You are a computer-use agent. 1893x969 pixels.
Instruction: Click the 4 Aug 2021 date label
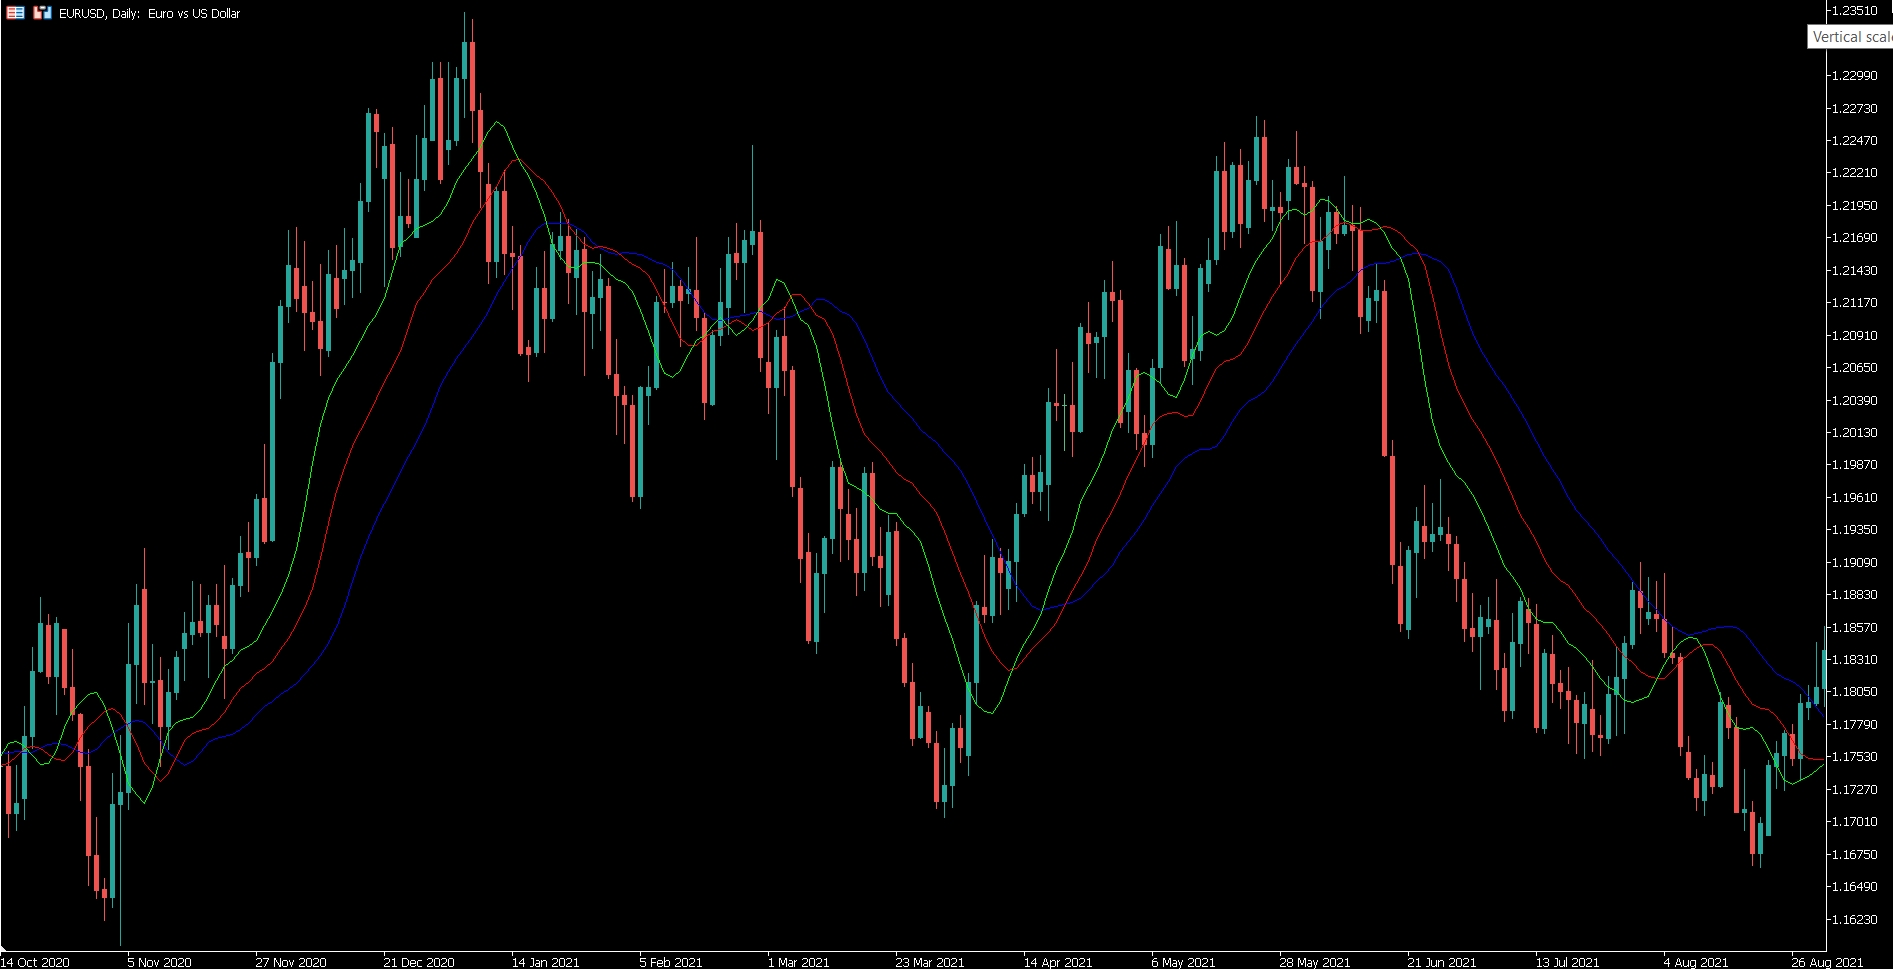tap(1696, 962)
